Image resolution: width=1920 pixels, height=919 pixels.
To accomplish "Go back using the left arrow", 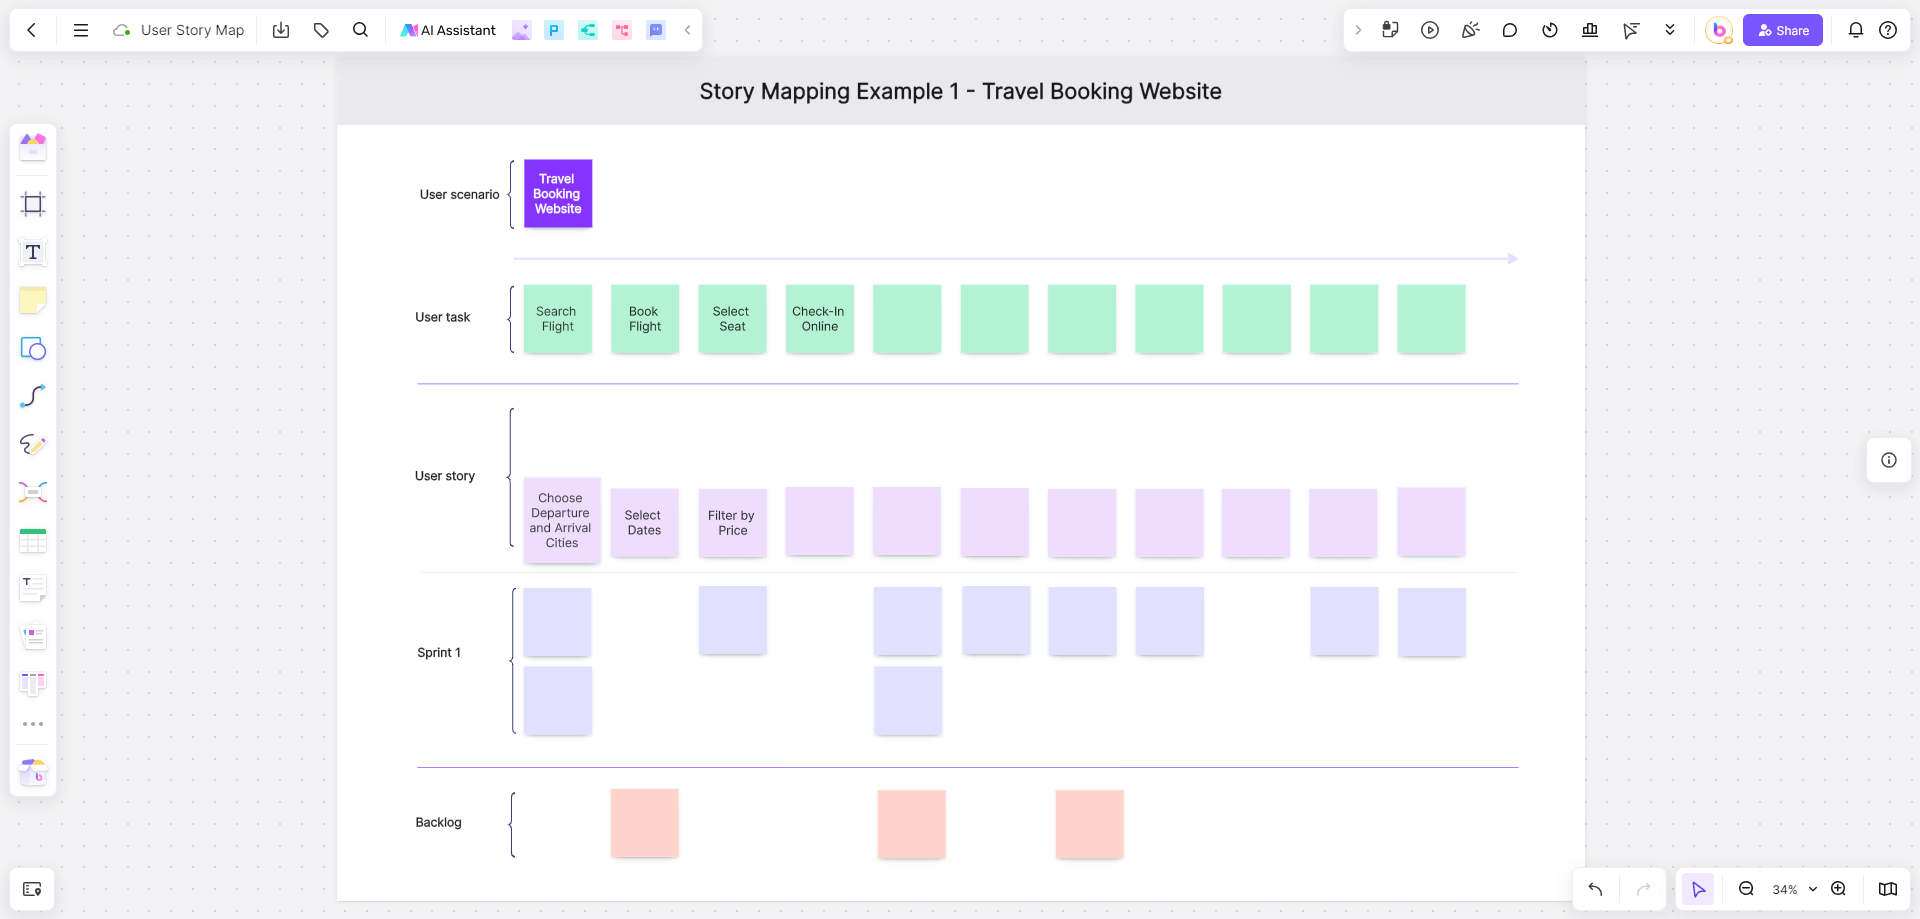I will [x=32, y=30].
